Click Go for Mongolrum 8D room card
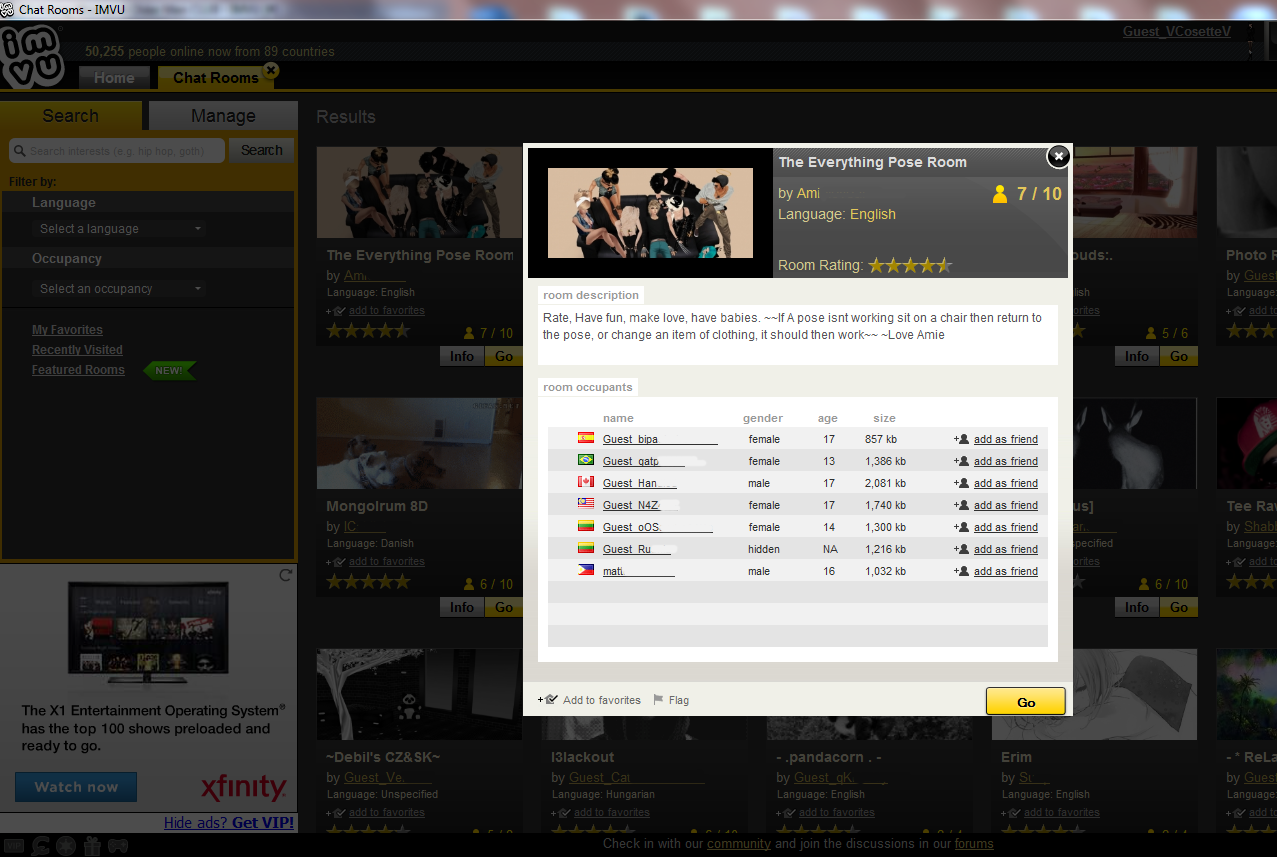The width and height of the screenshot is (1277, 857). [x=504, y=607]
